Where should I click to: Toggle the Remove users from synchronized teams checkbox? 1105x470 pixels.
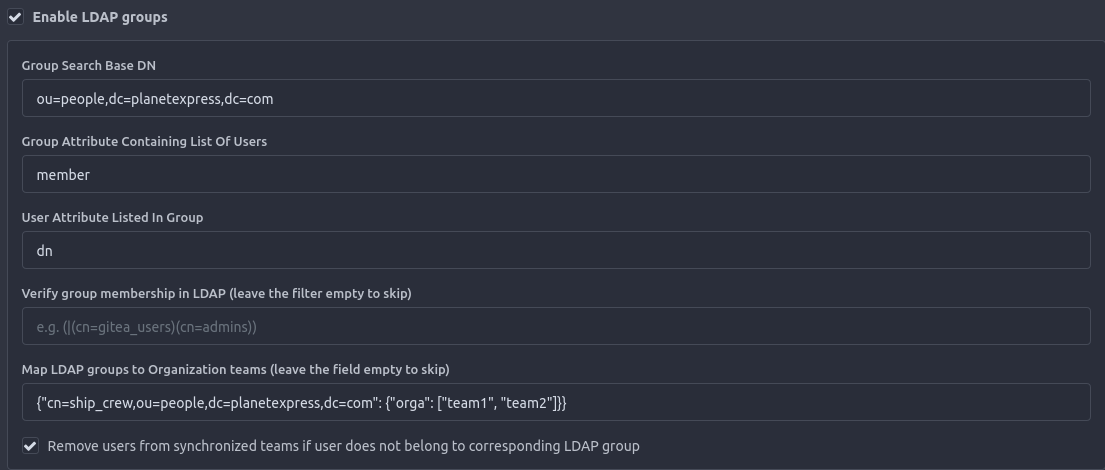pyautogui.click(x=31, y=446)
